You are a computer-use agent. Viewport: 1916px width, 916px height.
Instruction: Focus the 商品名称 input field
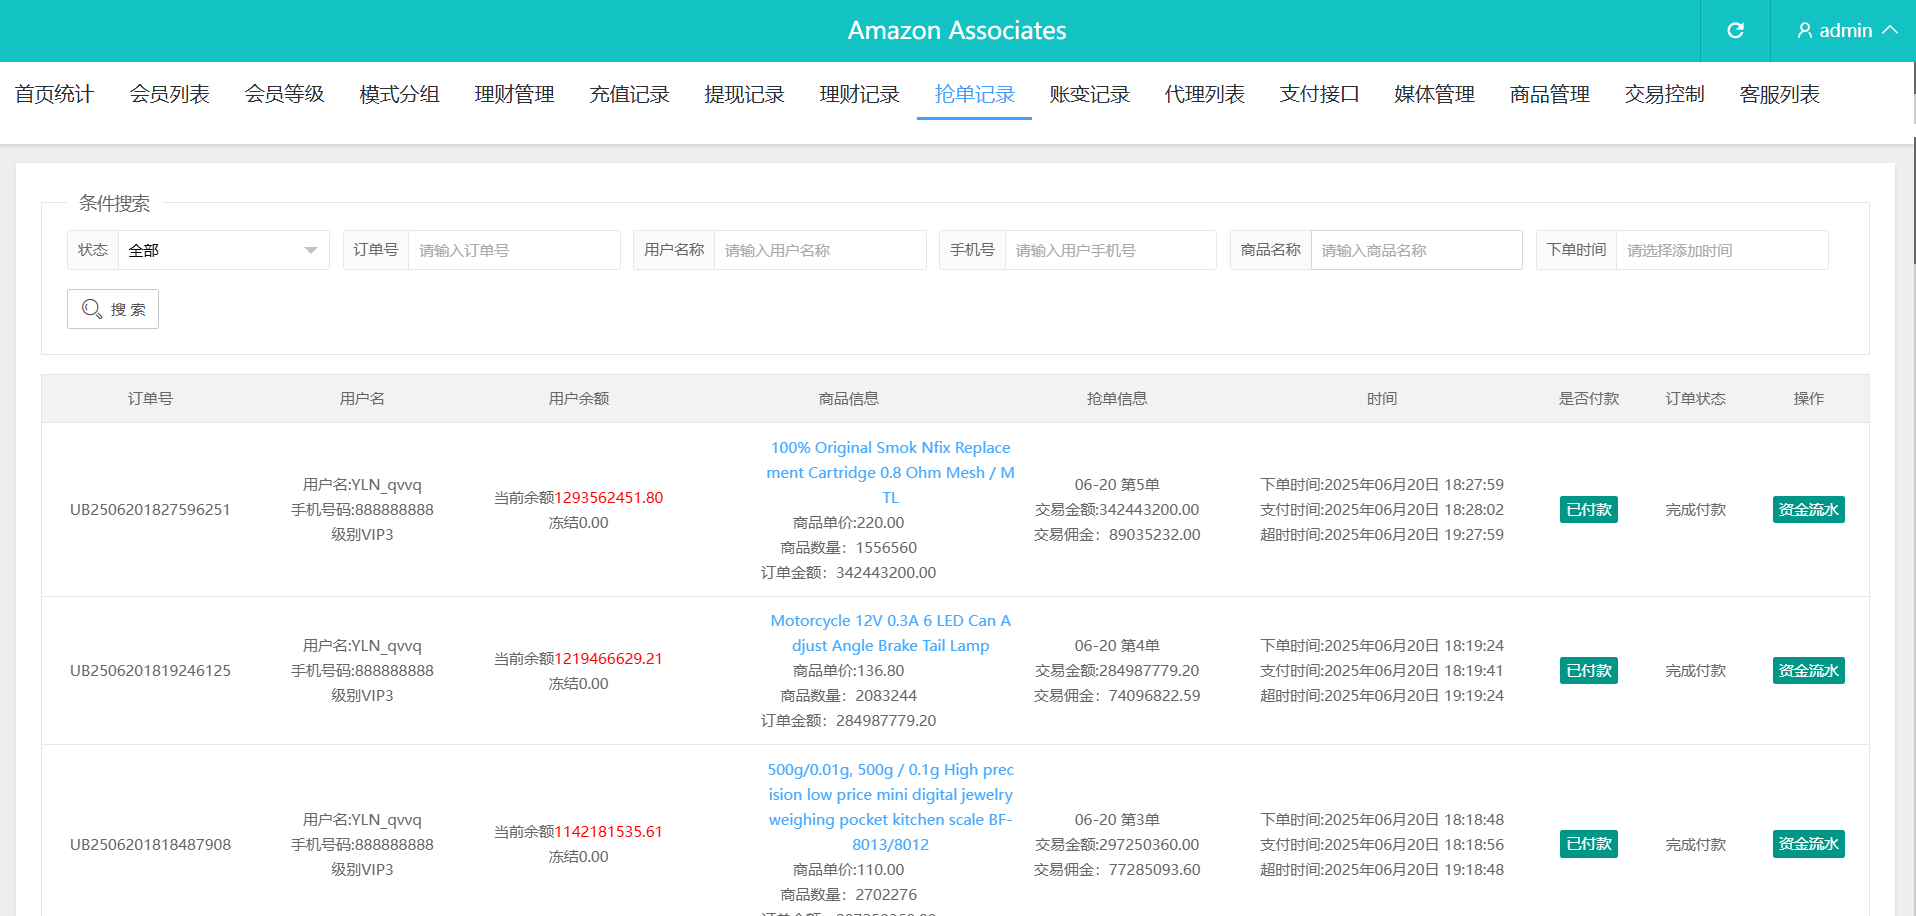pyautogui.click(x=1417, y=250)
